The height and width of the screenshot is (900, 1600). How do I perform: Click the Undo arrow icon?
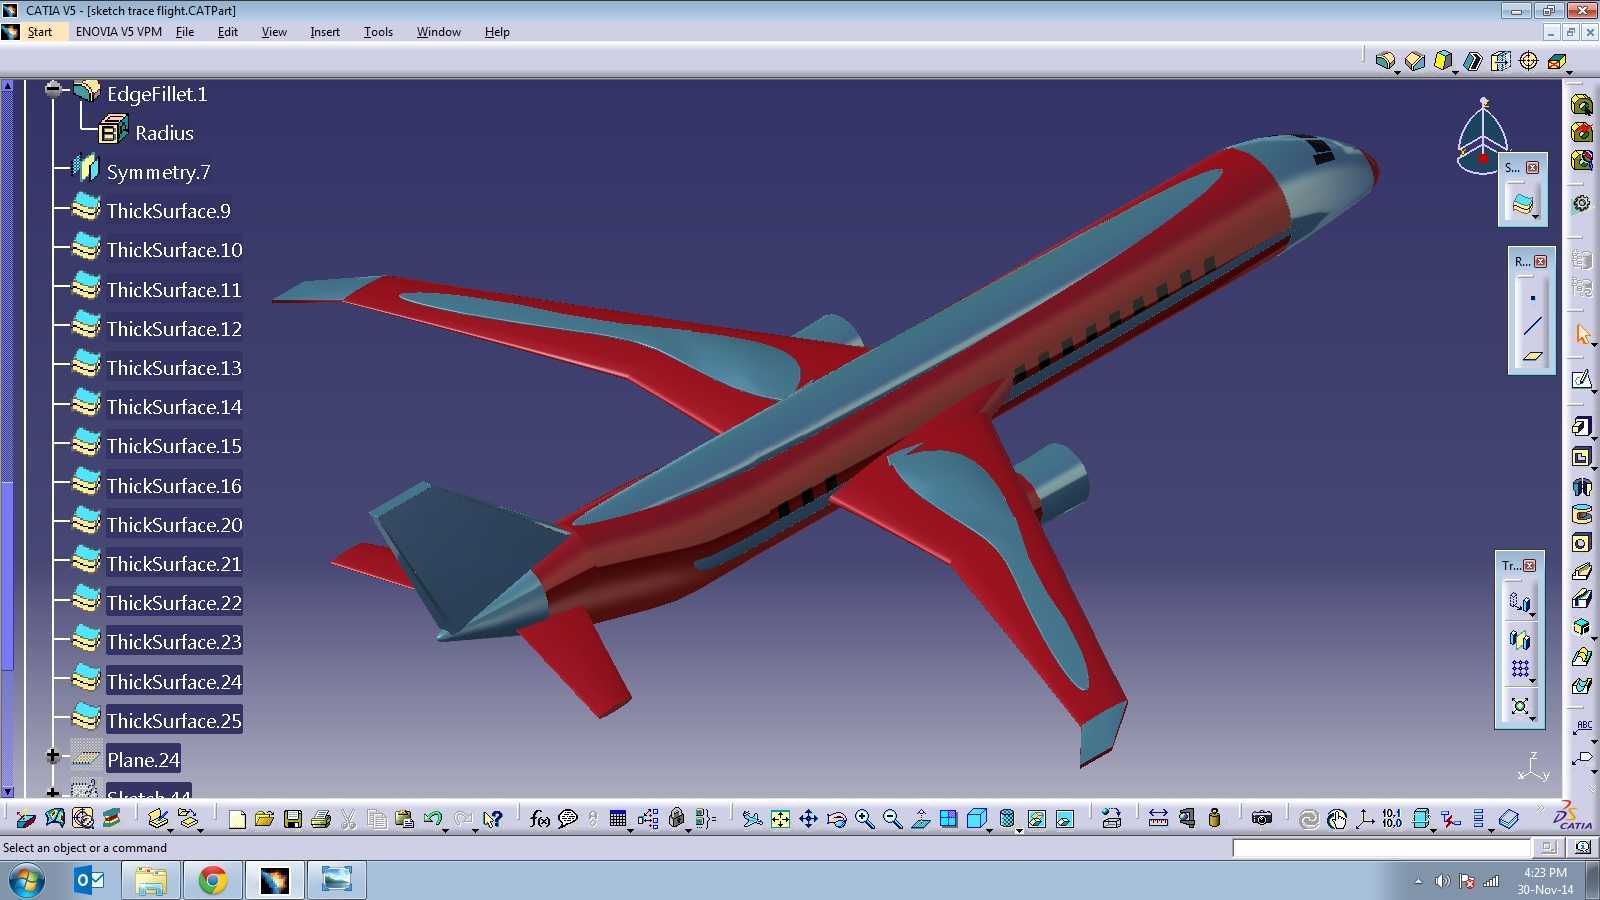click(432, 819)
